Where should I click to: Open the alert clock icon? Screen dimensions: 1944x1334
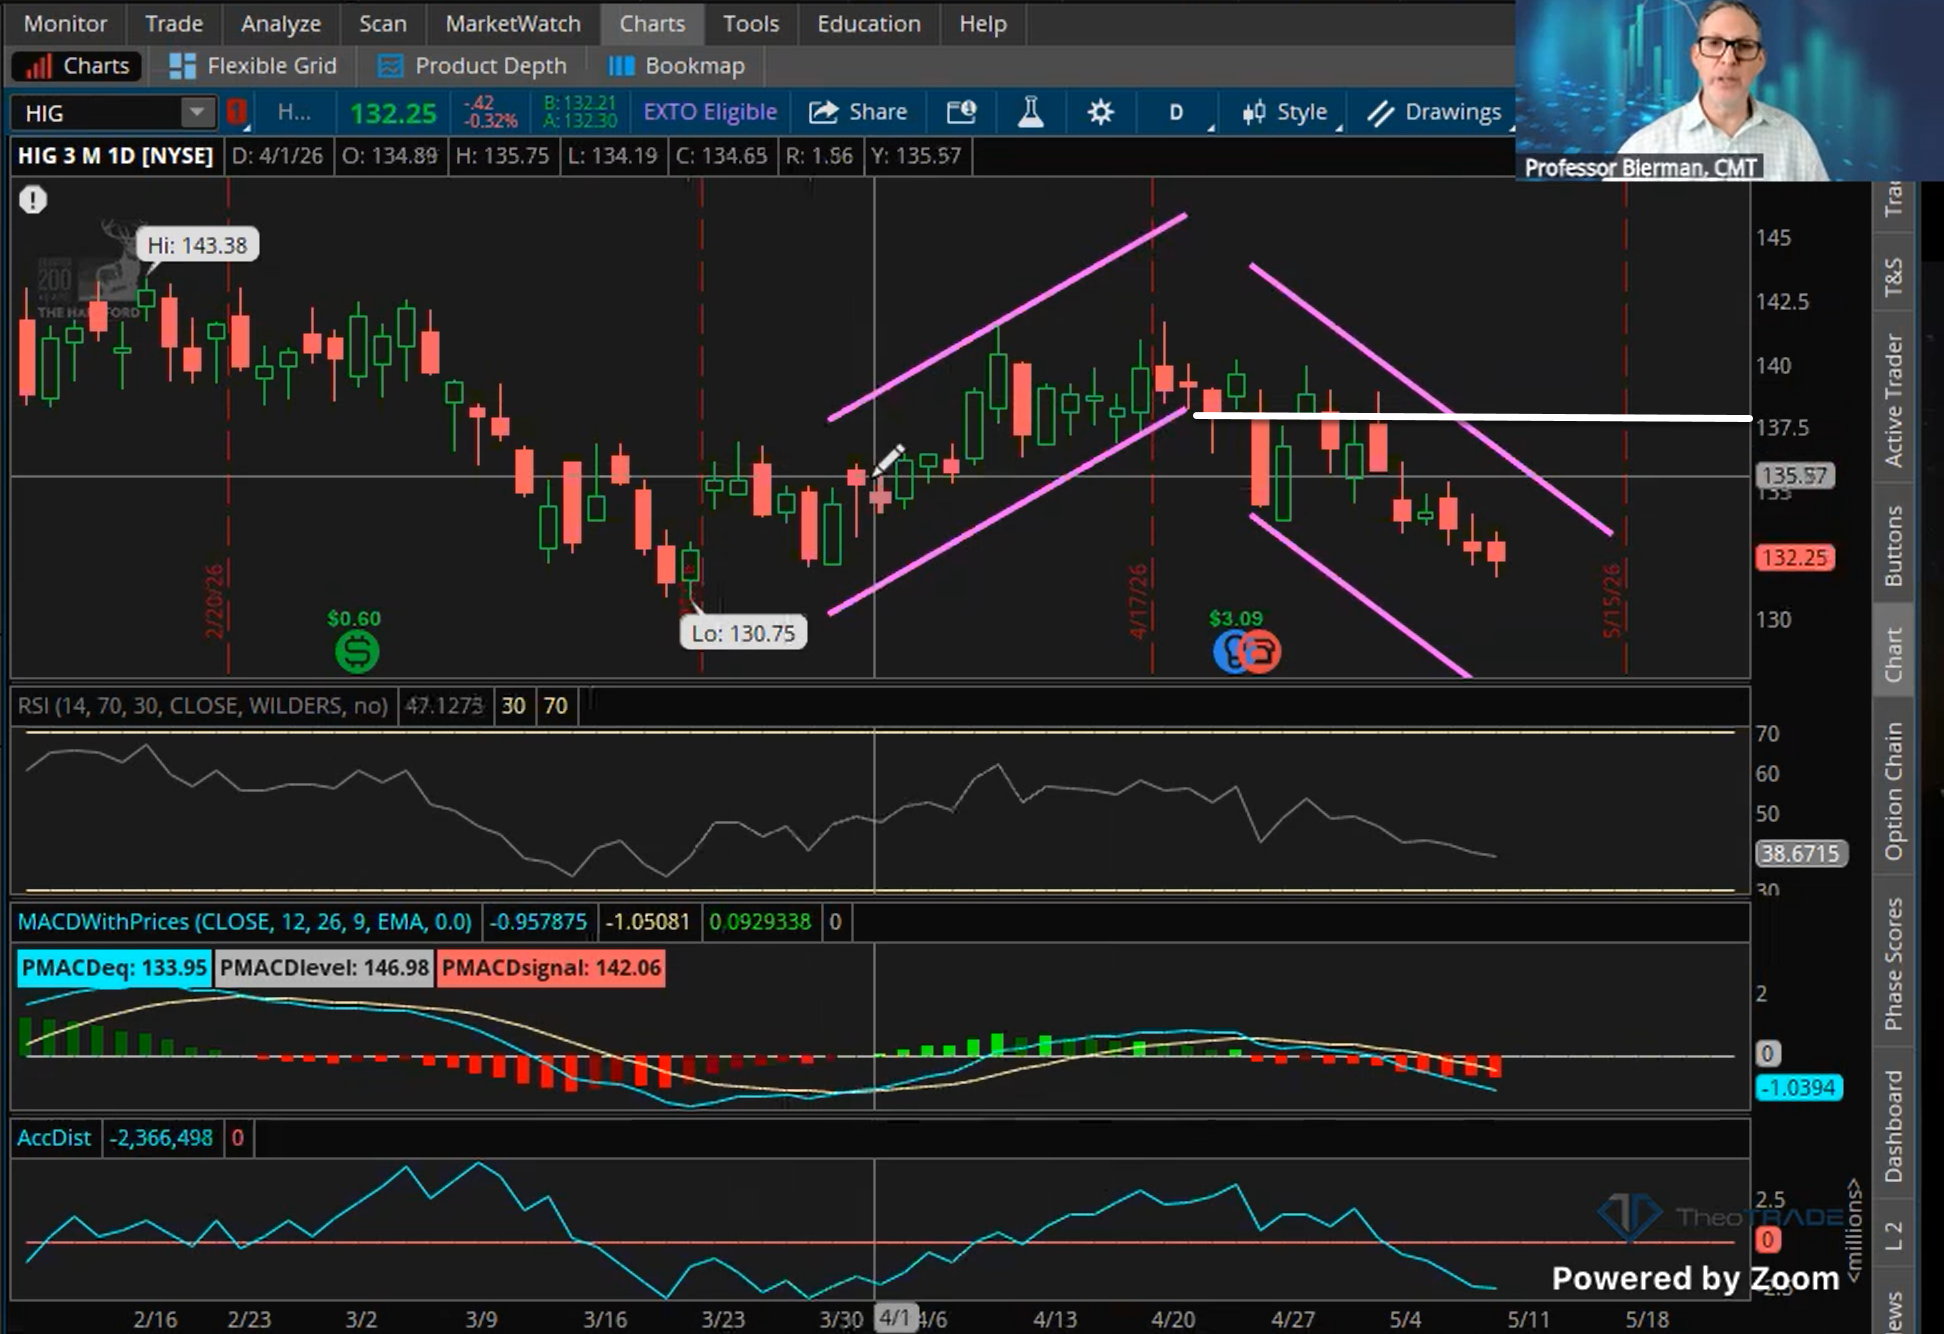click(961, 112)
